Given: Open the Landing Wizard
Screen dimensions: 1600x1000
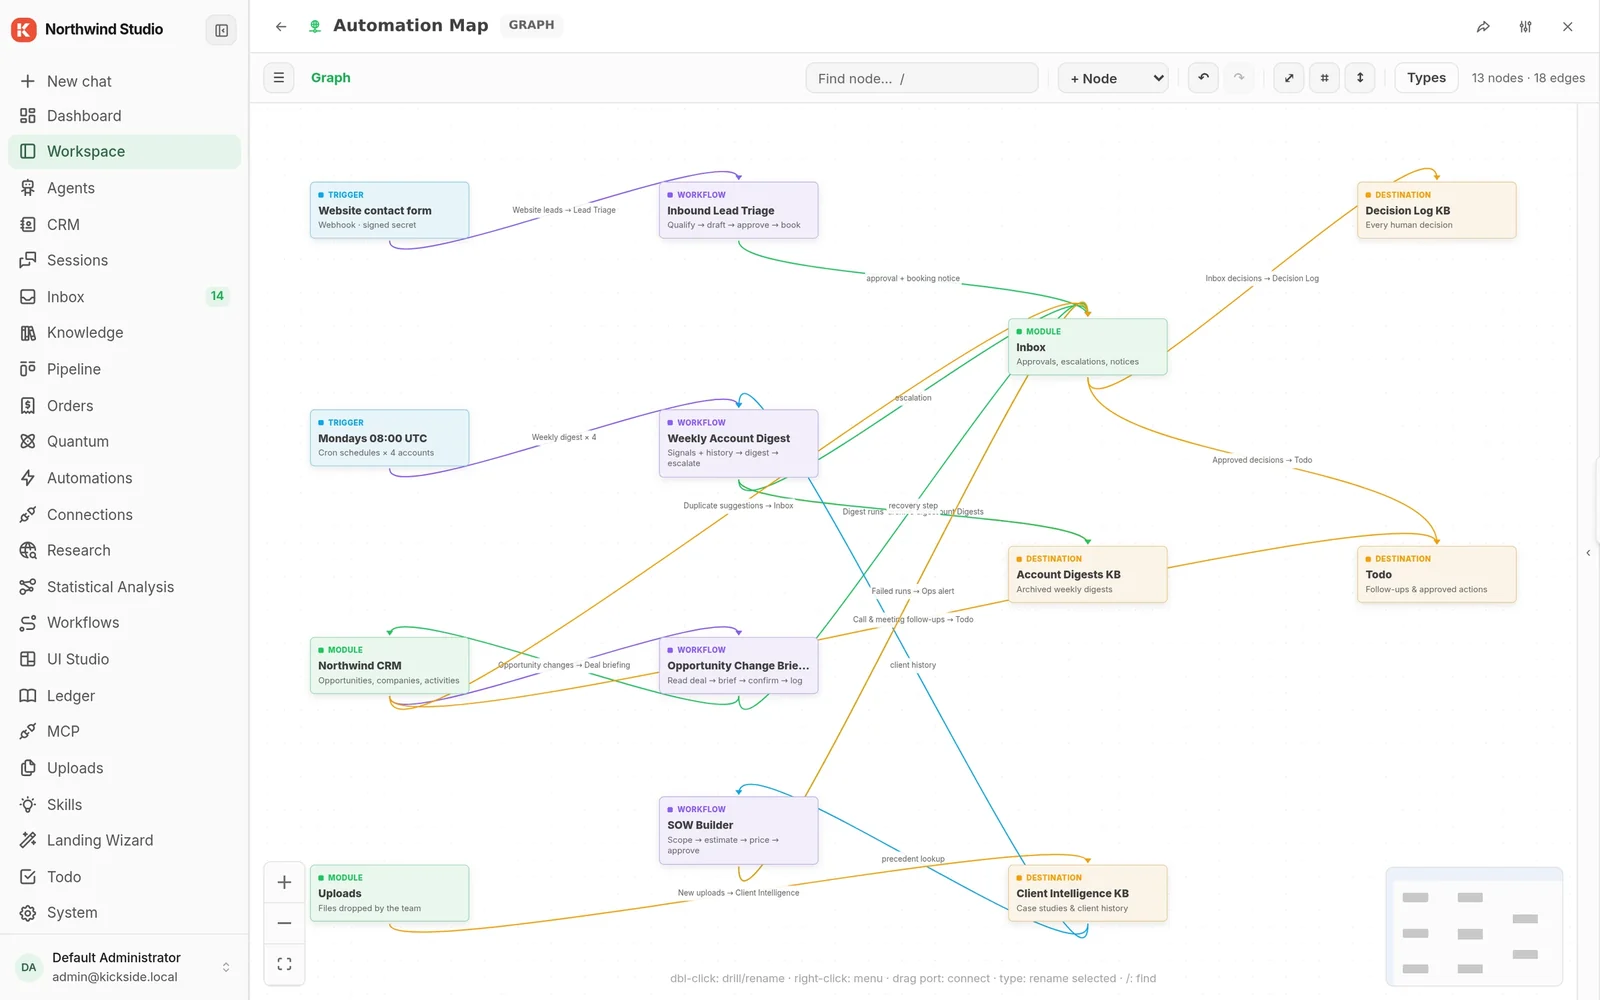Looking at the screenshot, I should 124,840.
